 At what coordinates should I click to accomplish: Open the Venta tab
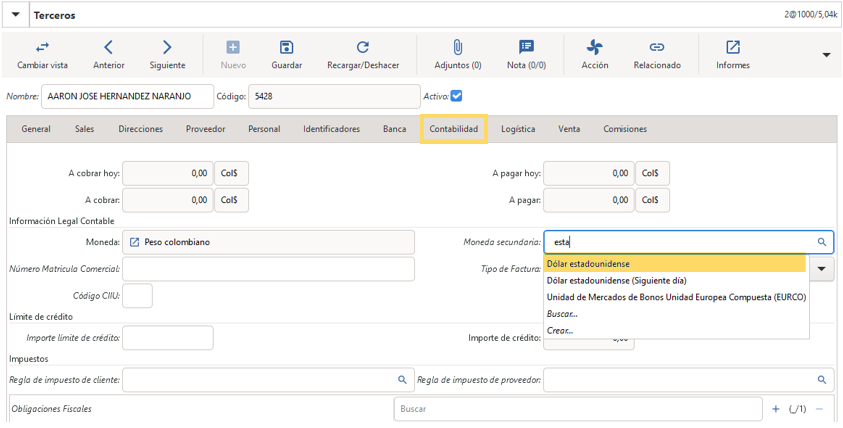[569, 129]
